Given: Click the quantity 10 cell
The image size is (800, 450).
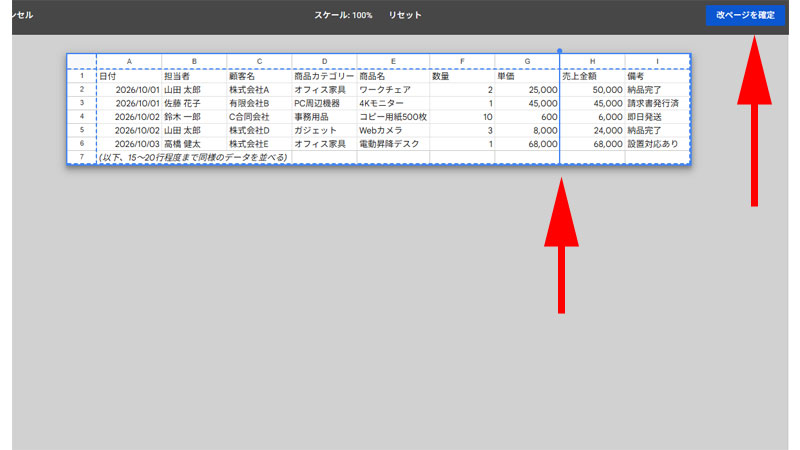Looking at the screenshot, I should pyautogui.click(x=462, y=116).
